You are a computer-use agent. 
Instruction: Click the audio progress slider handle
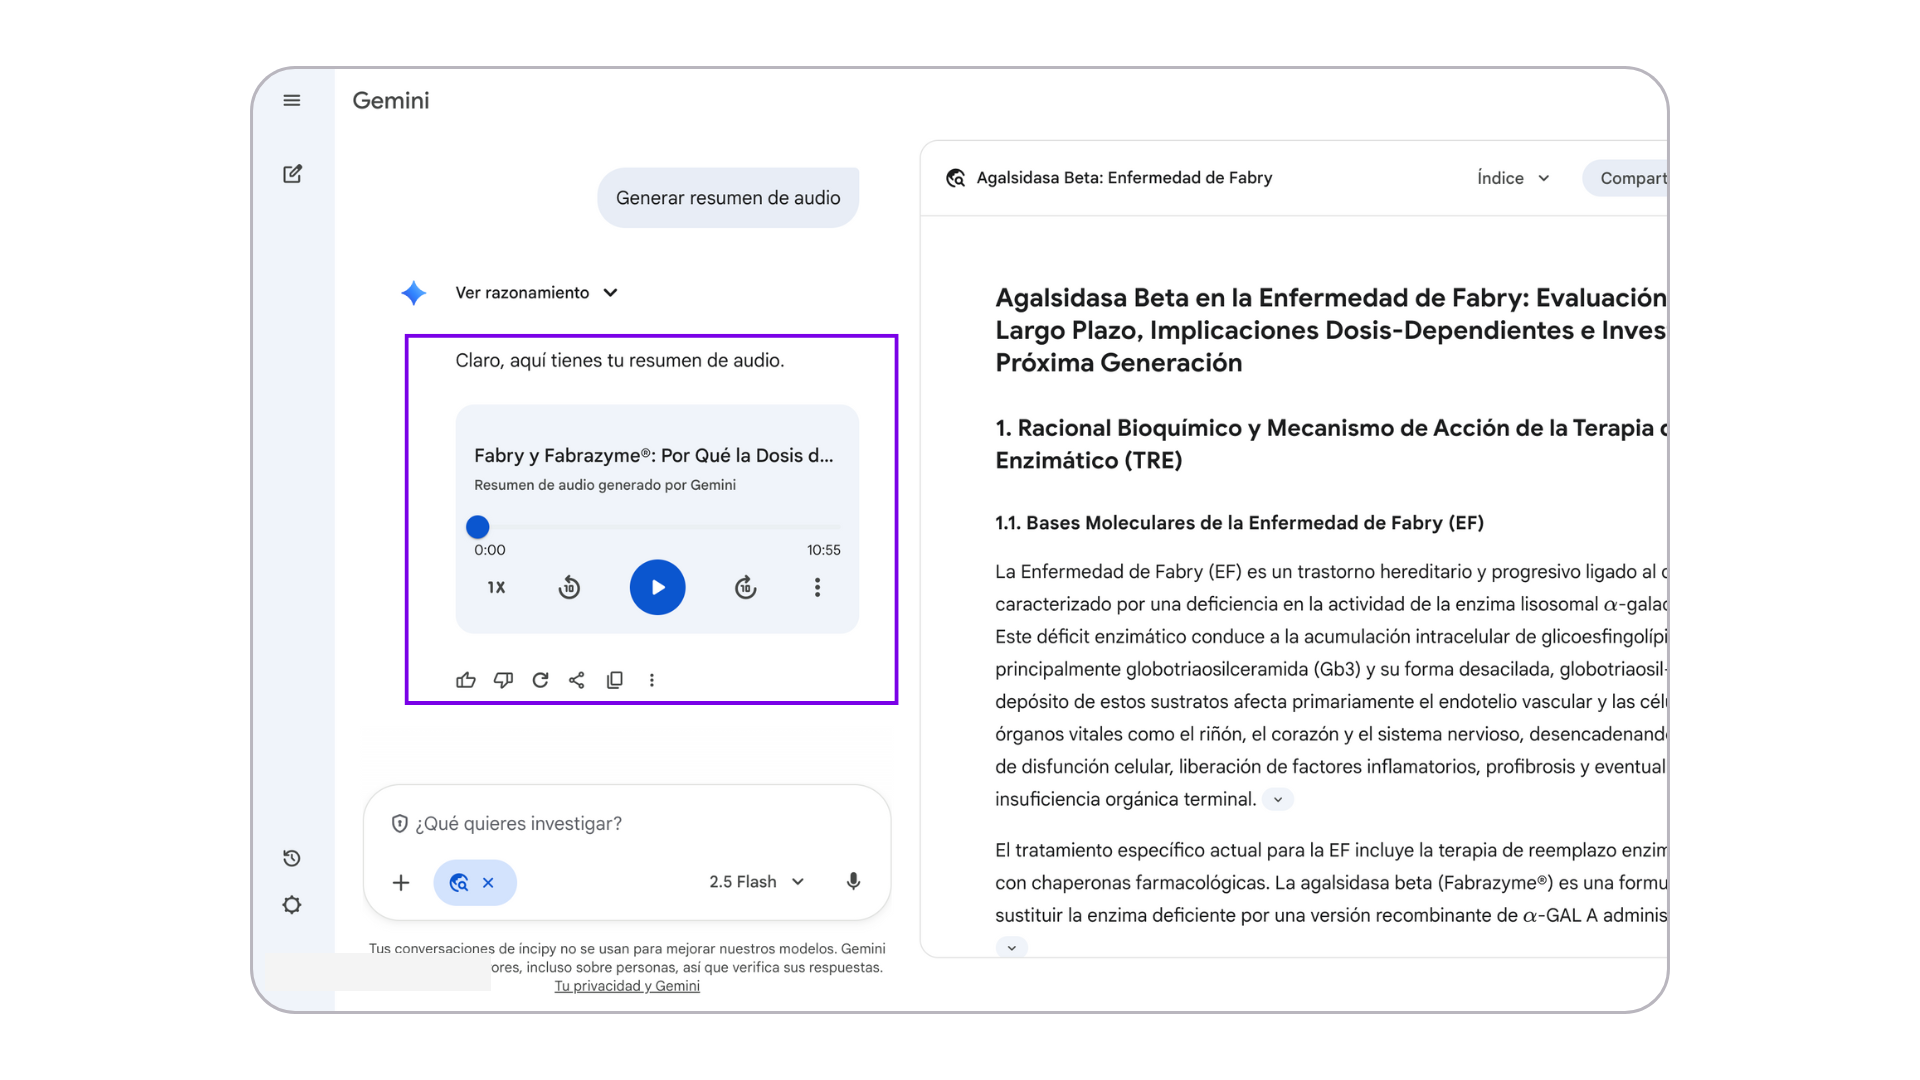tap(478, 527)
